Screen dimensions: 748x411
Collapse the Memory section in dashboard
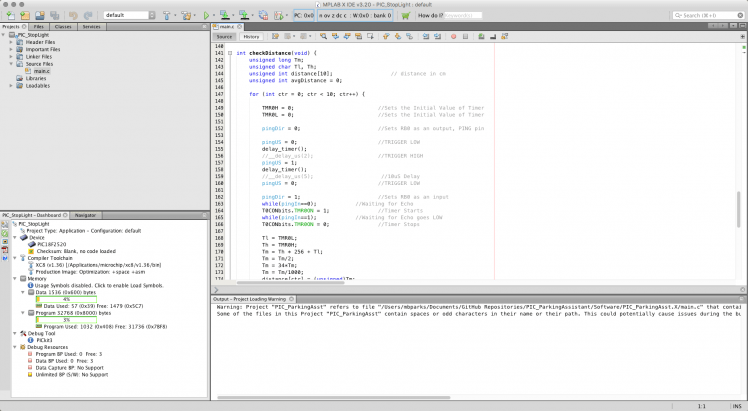pyautogui.click(x=15, y=278)
